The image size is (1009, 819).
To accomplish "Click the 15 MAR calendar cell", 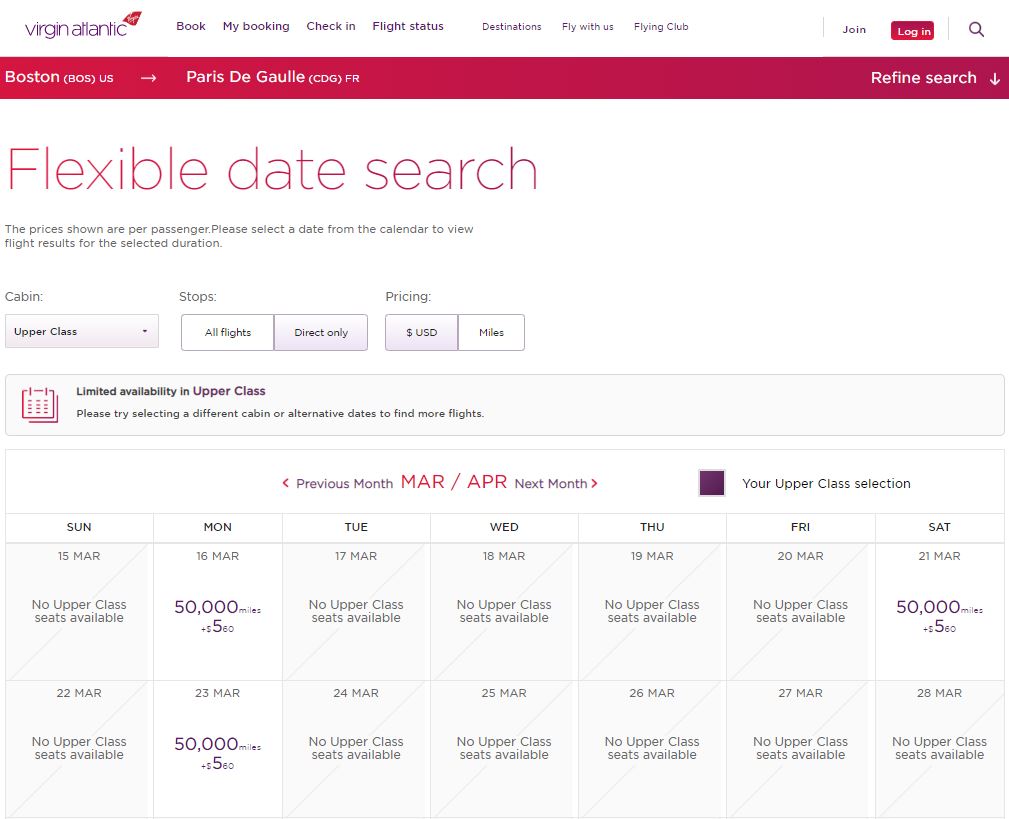I will pos(79,612).
